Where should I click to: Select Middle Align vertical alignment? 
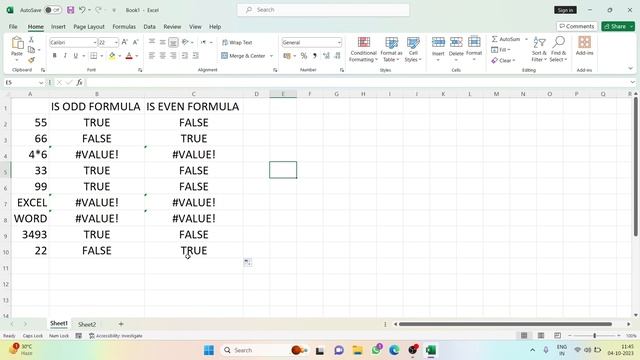(x=162, y=42)
